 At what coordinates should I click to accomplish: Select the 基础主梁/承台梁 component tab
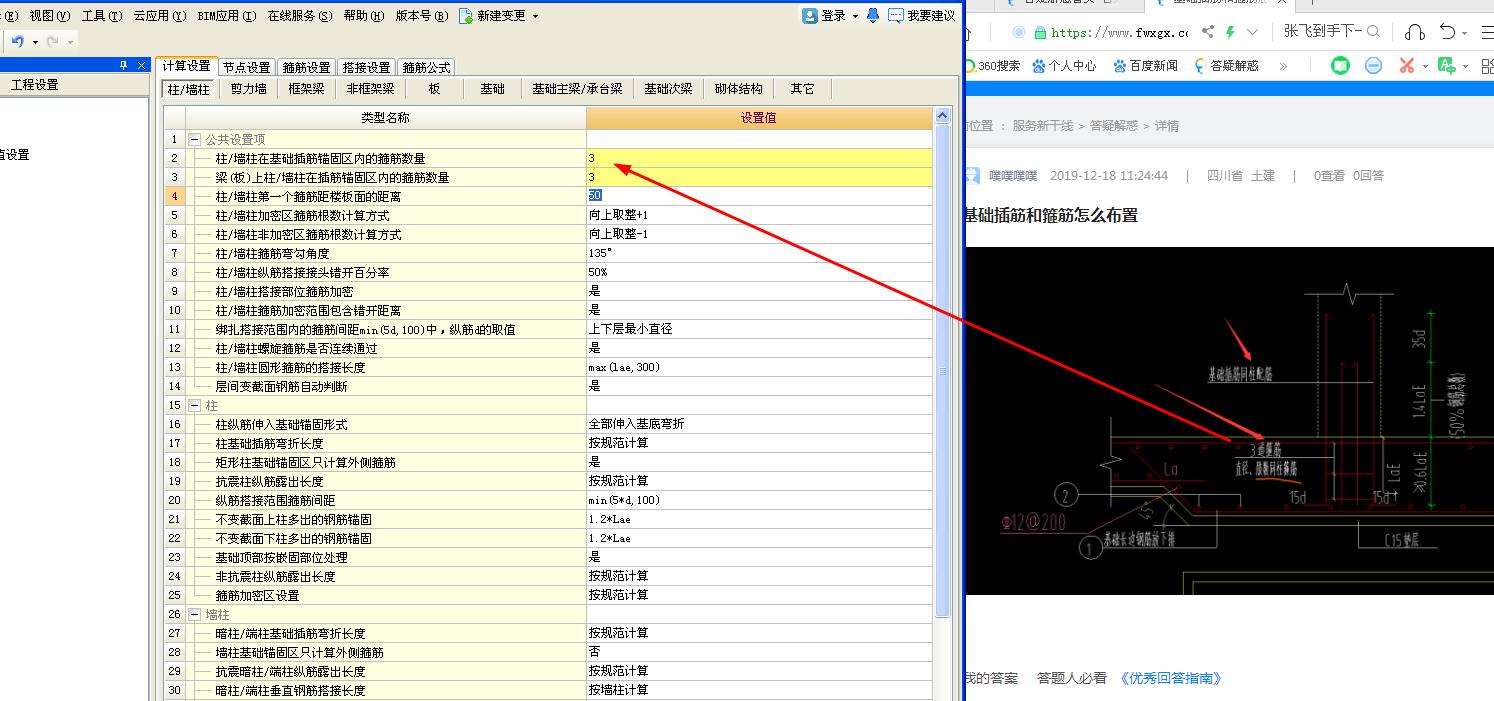click(577, 89)
